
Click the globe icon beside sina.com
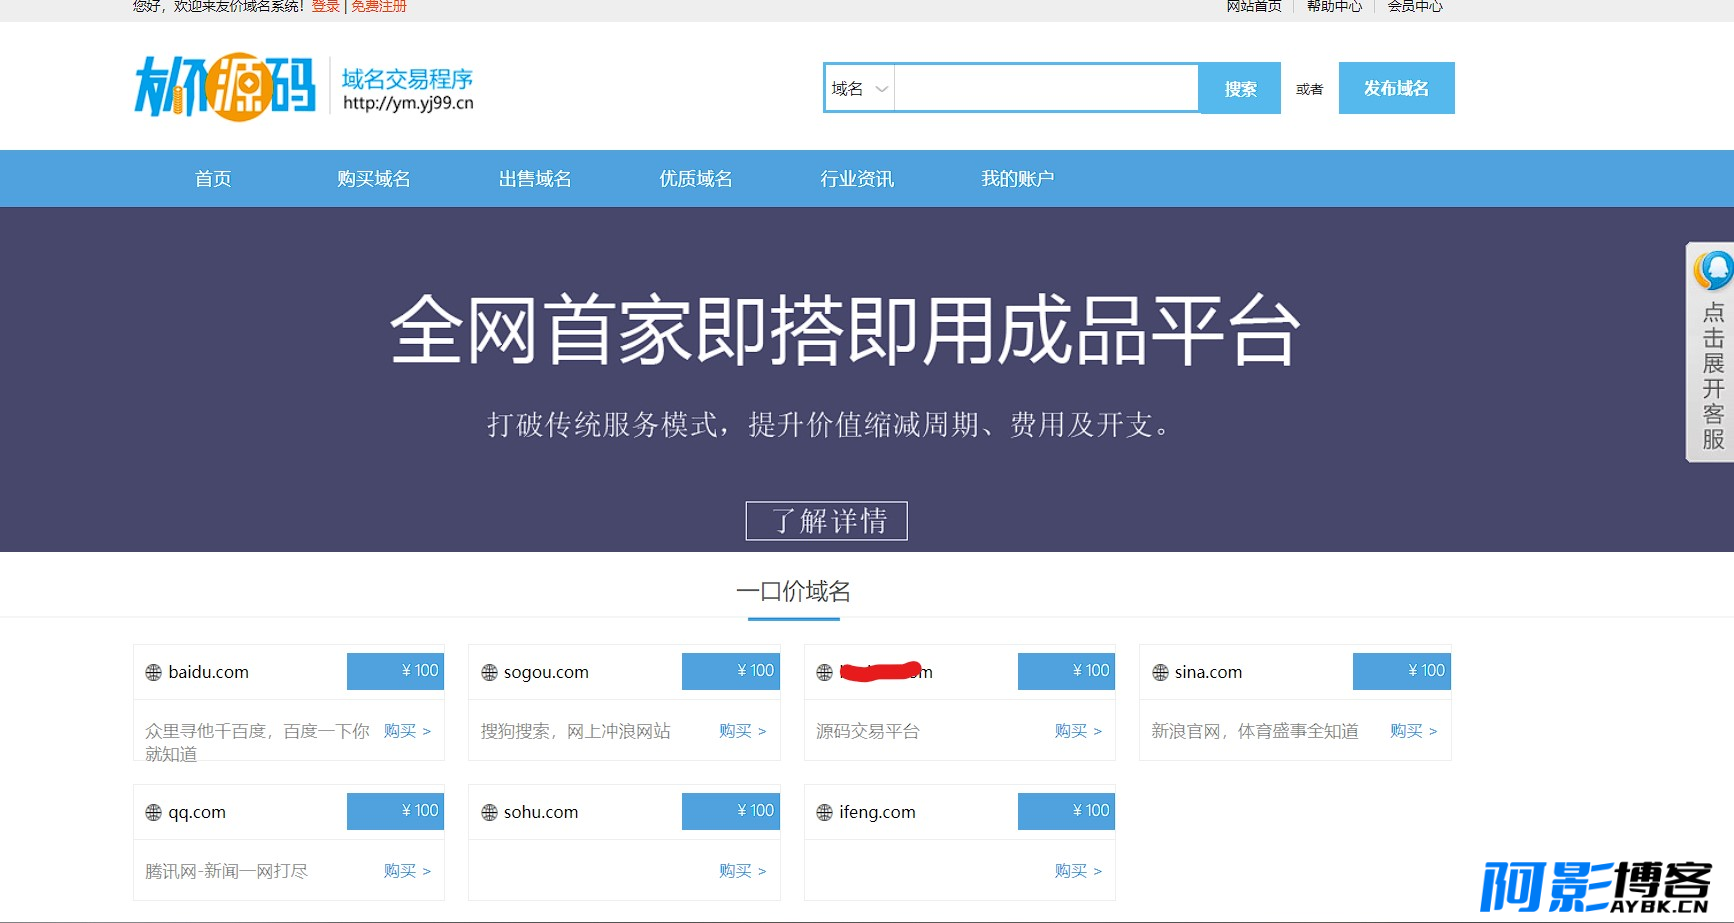(1160, 673)
